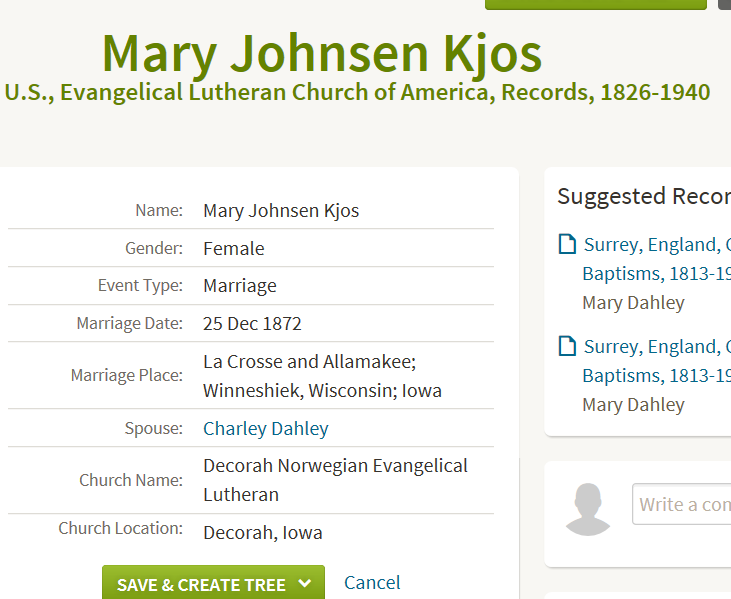This screenshot has height=599, width=731.
Task: Click the second Mary Dahley suggested name
Action: pos(633,405)
